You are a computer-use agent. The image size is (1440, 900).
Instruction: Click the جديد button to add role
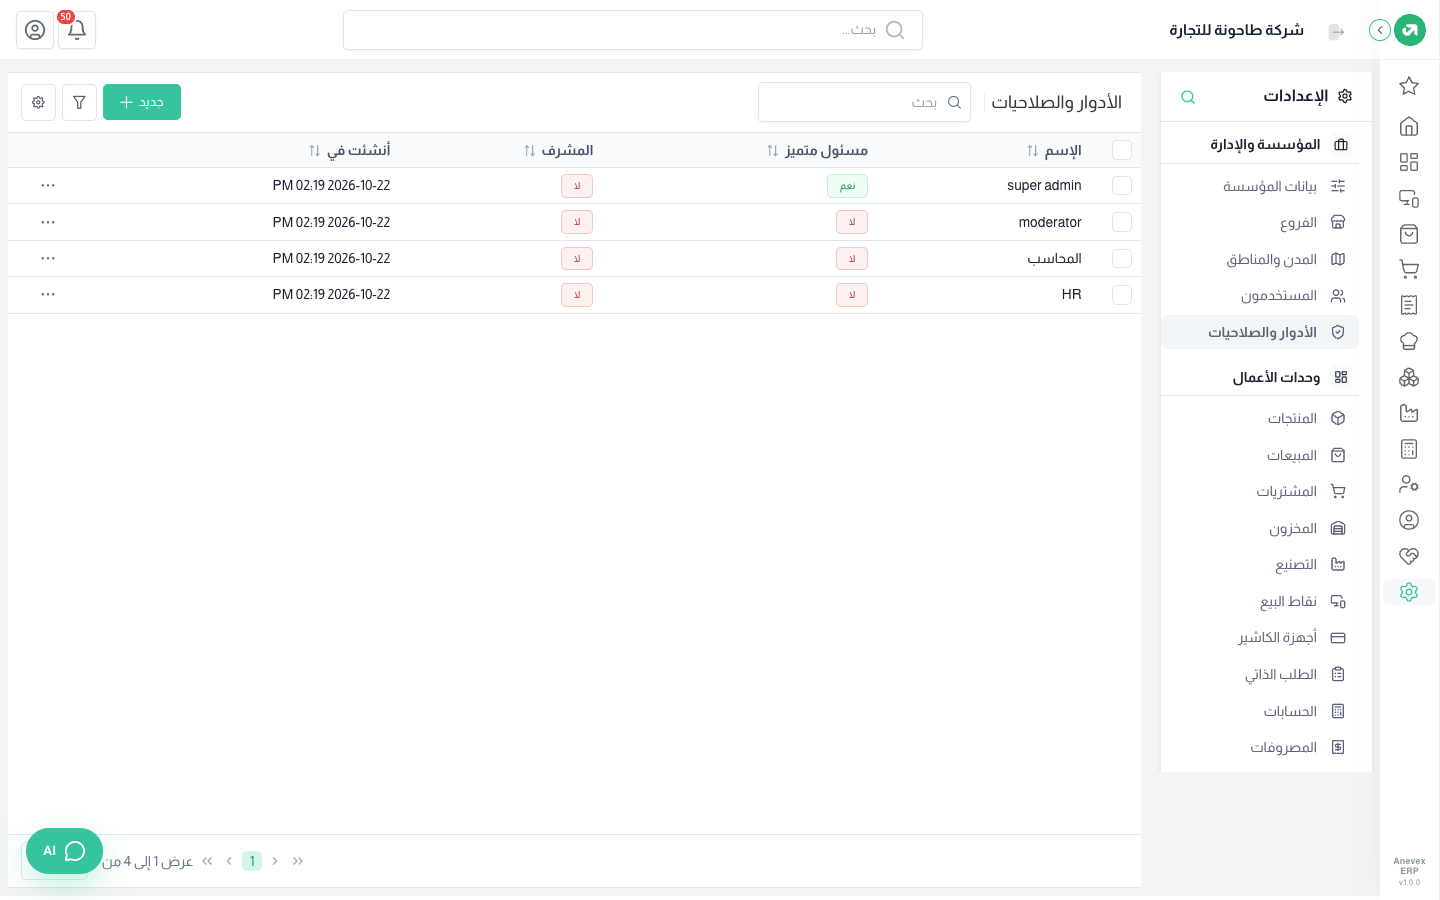pos(142,102)
